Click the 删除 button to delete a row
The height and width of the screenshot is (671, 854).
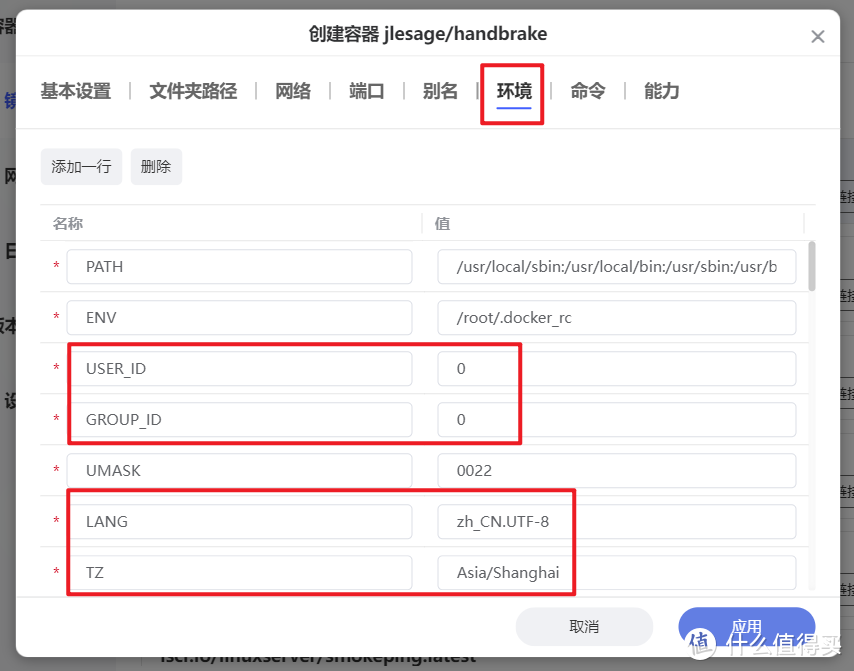[x=156, y=166]
